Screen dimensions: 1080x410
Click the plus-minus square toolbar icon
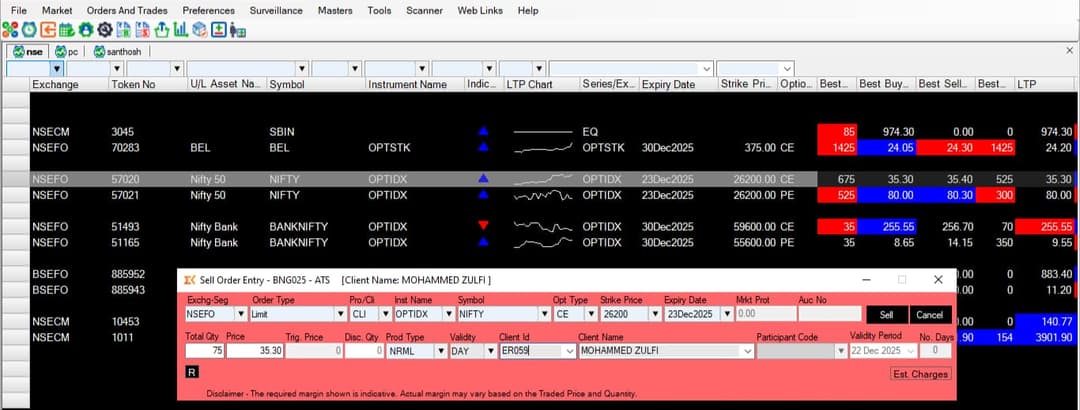coord(219,30)
